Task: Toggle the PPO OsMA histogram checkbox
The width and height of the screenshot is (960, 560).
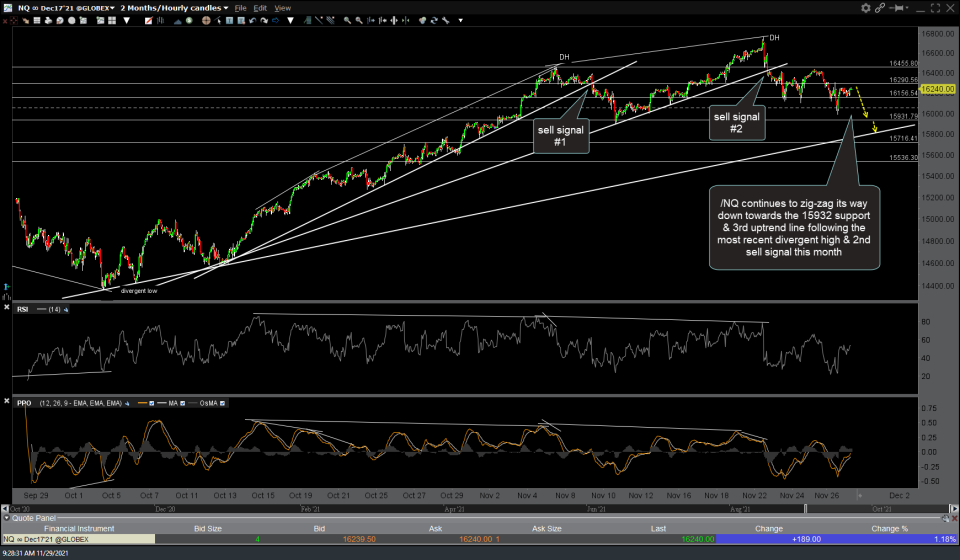Action: tap(222, 403)
